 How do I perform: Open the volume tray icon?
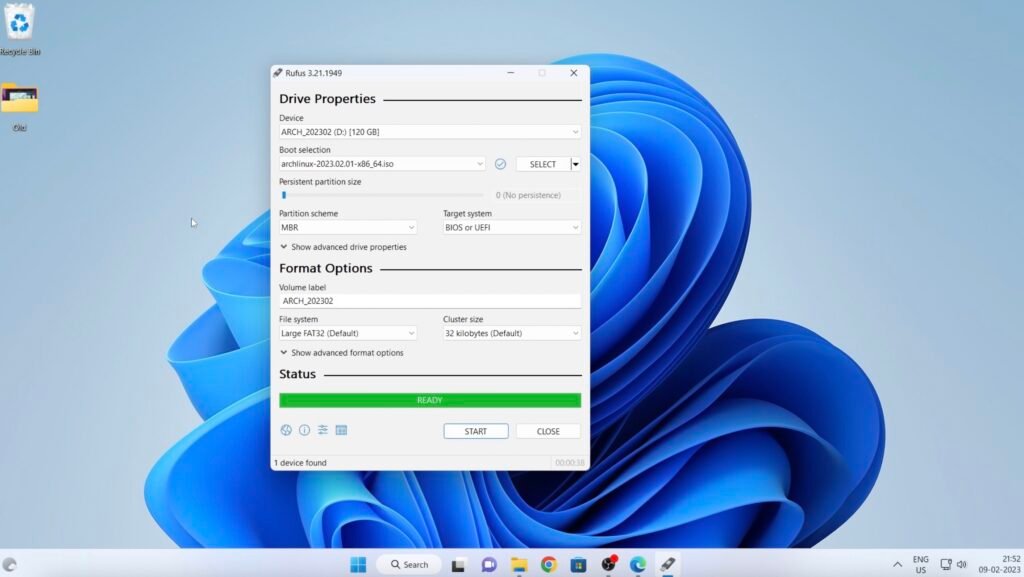pyautogui.click(x=961, y=565)
